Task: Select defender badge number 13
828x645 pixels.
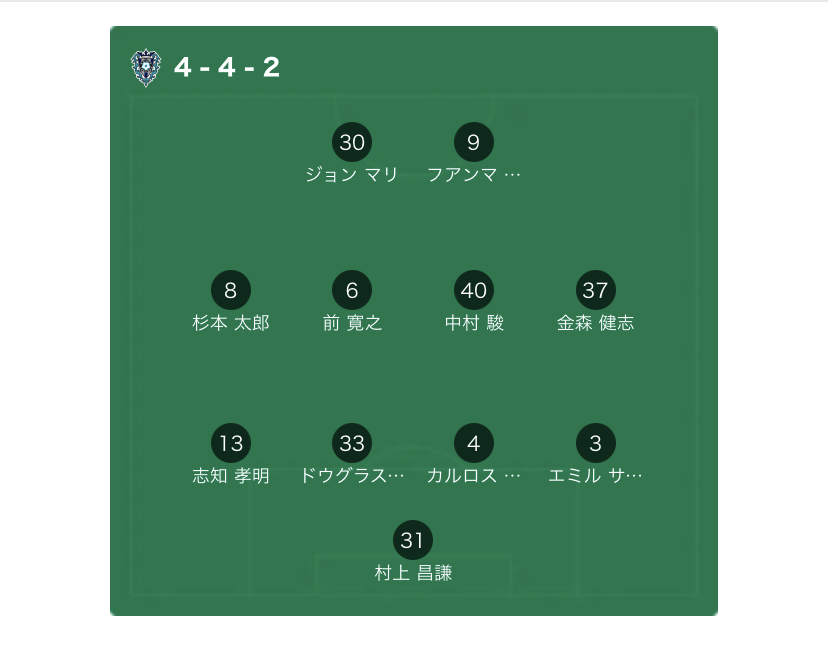Action: [x=231, y=443]
